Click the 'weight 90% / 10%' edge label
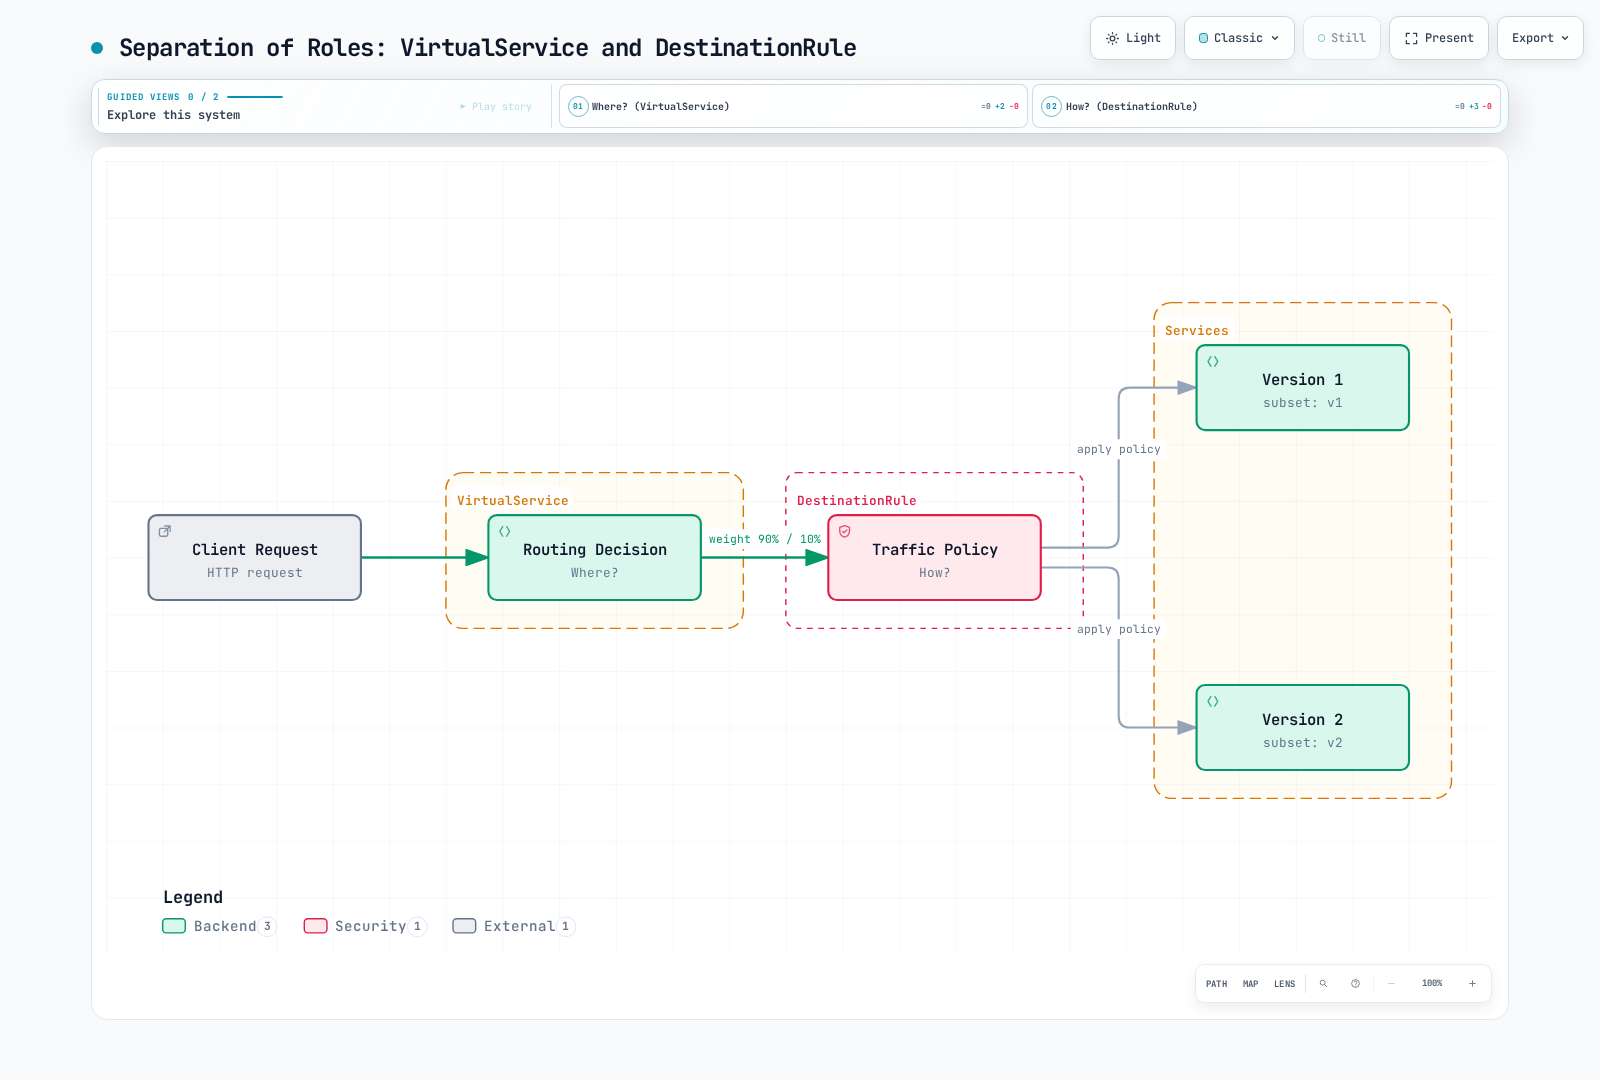The image size is (1600, 1080). pos(765,539)
